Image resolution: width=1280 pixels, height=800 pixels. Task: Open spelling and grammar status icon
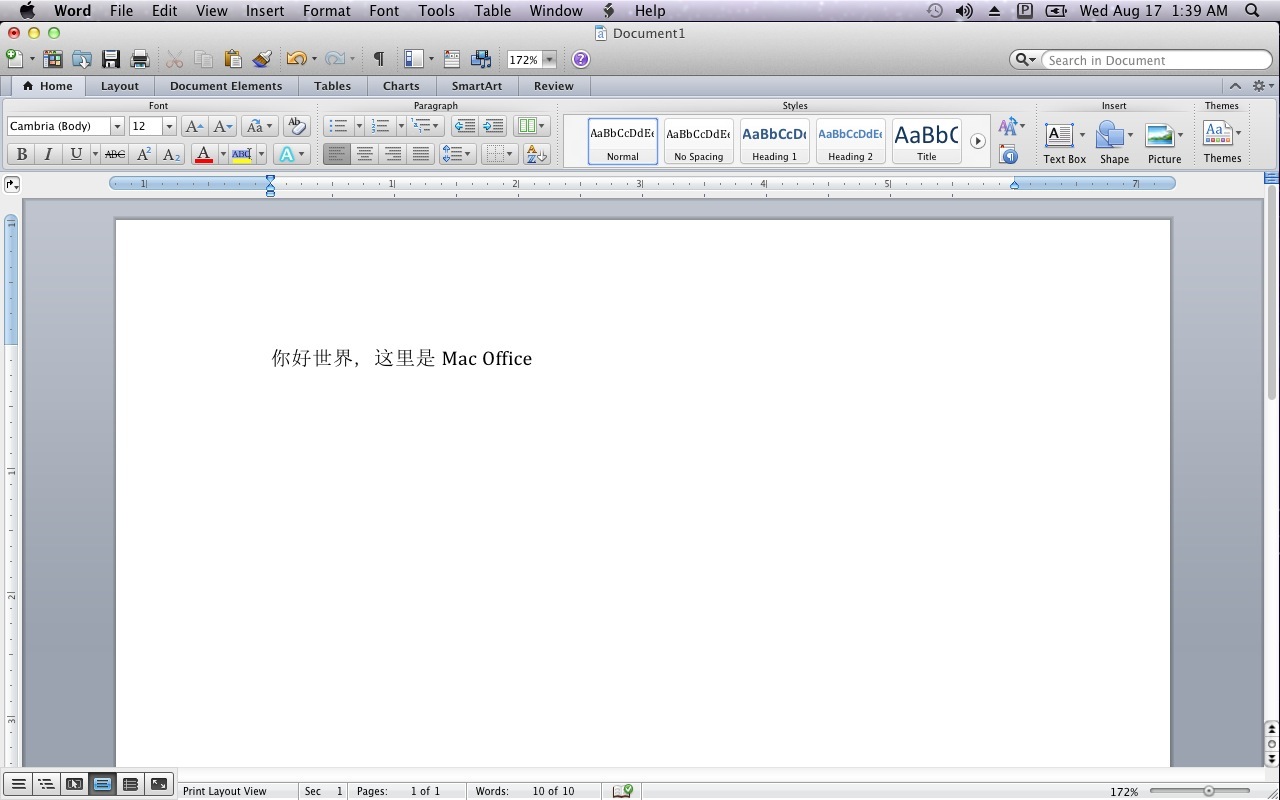[622, 791]
